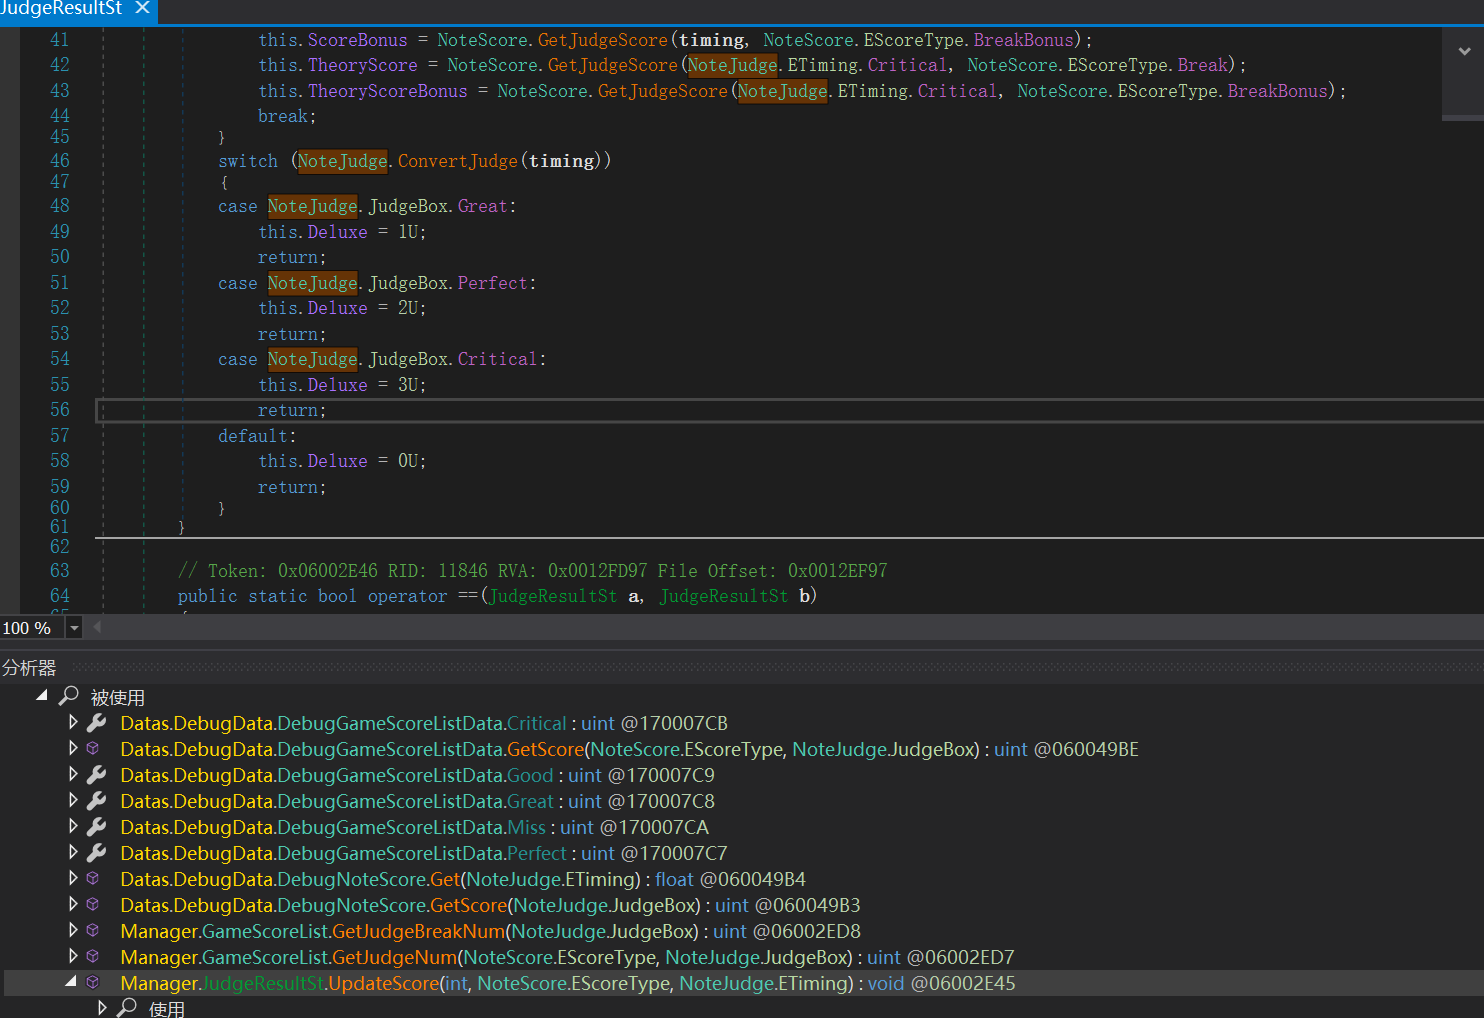Image resolution: width=1484 pixels, height=1018 pixels.
Task: Click the 使用 search magnifier icon
Action: (x=127, y=1007)
